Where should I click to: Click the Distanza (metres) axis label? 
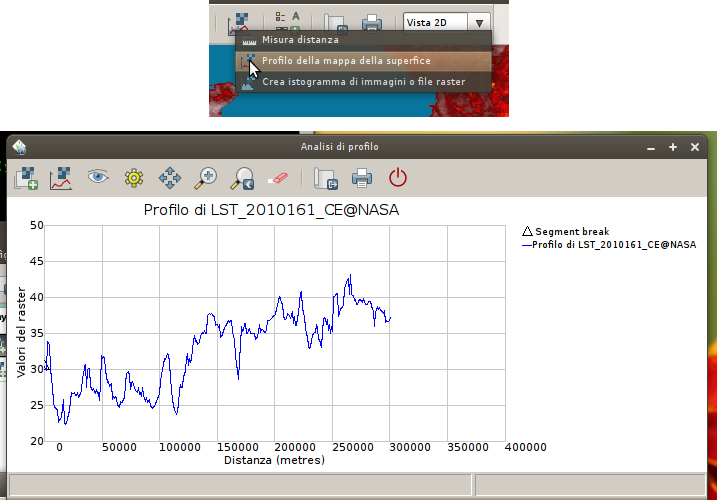pos(274,460)
